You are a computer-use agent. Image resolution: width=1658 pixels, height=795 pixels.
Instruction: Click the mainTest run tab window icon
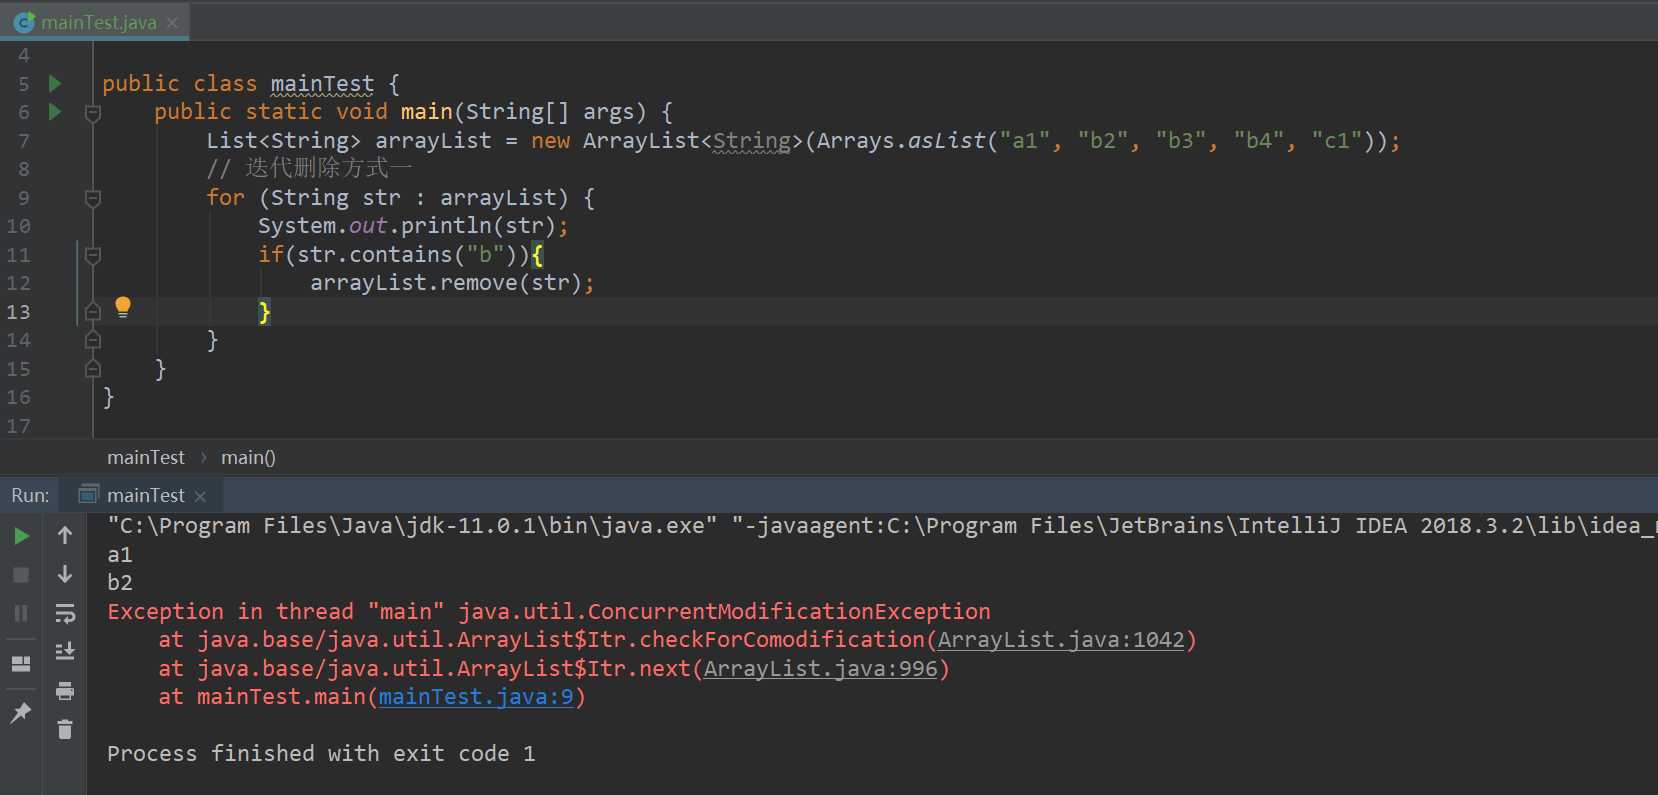pos(89,494)
